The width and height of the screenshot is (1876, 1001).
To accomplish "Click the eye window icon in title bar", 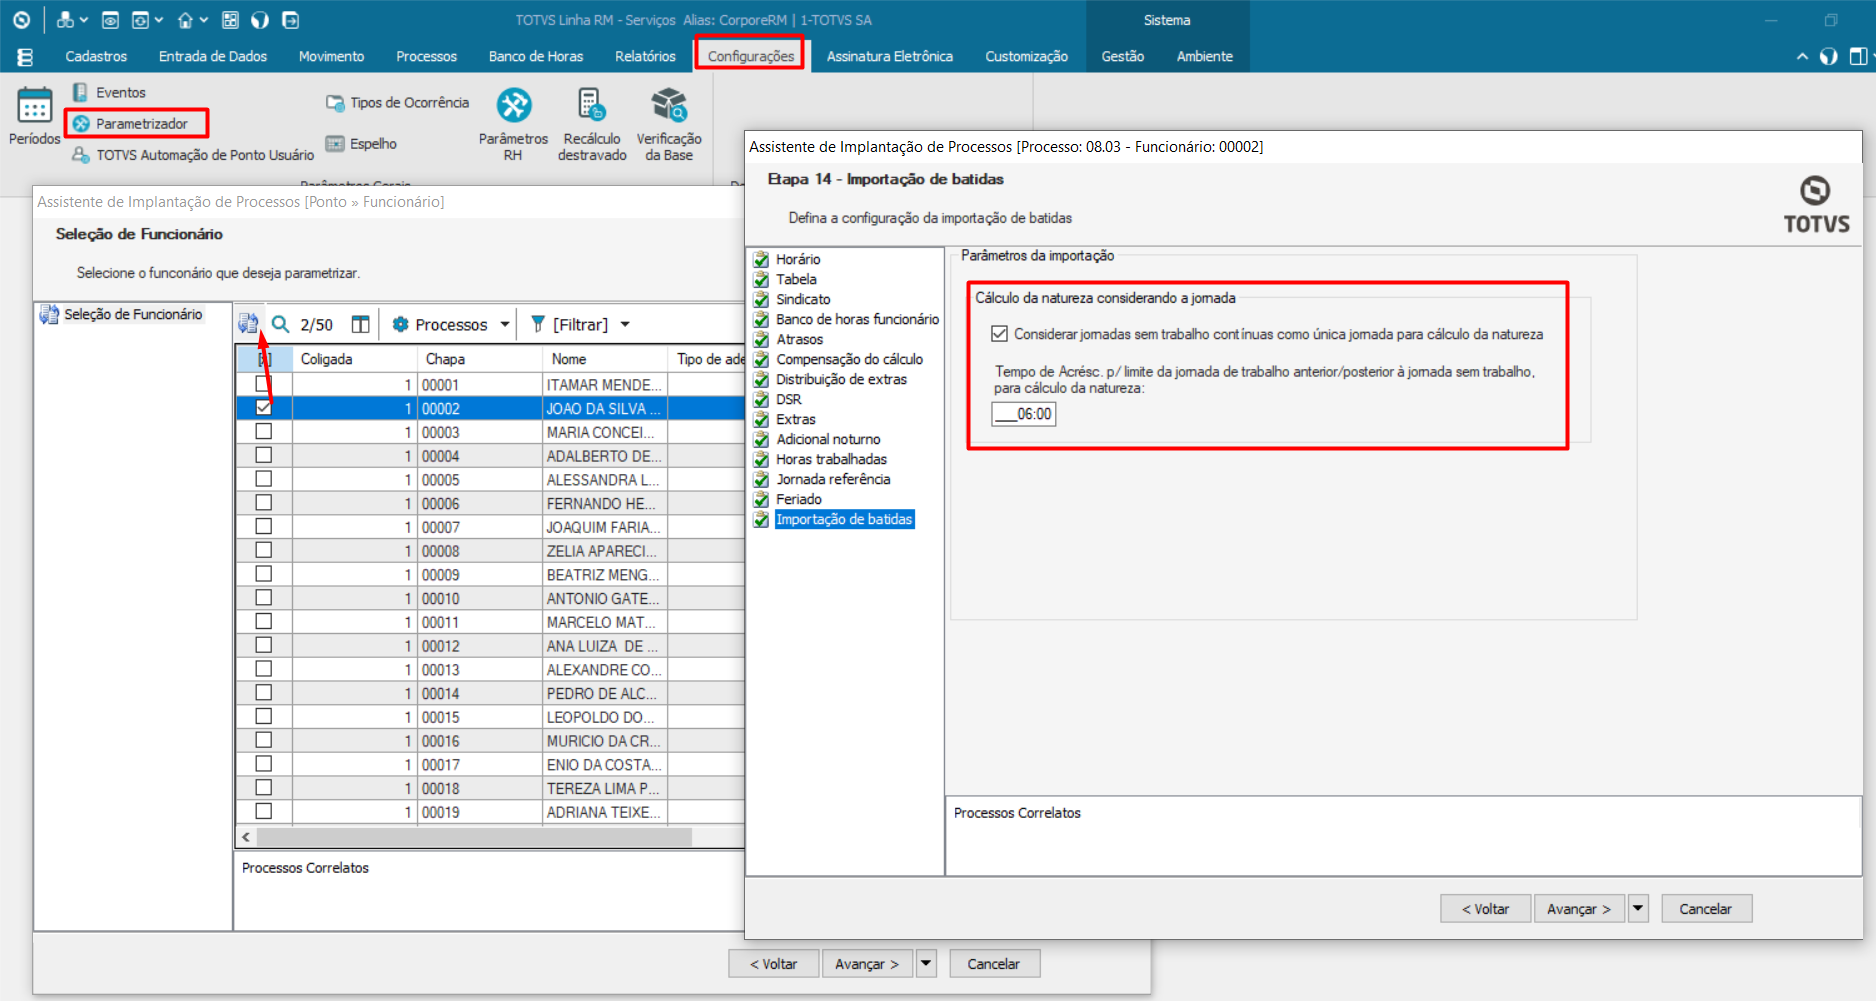I will [111, 20].
